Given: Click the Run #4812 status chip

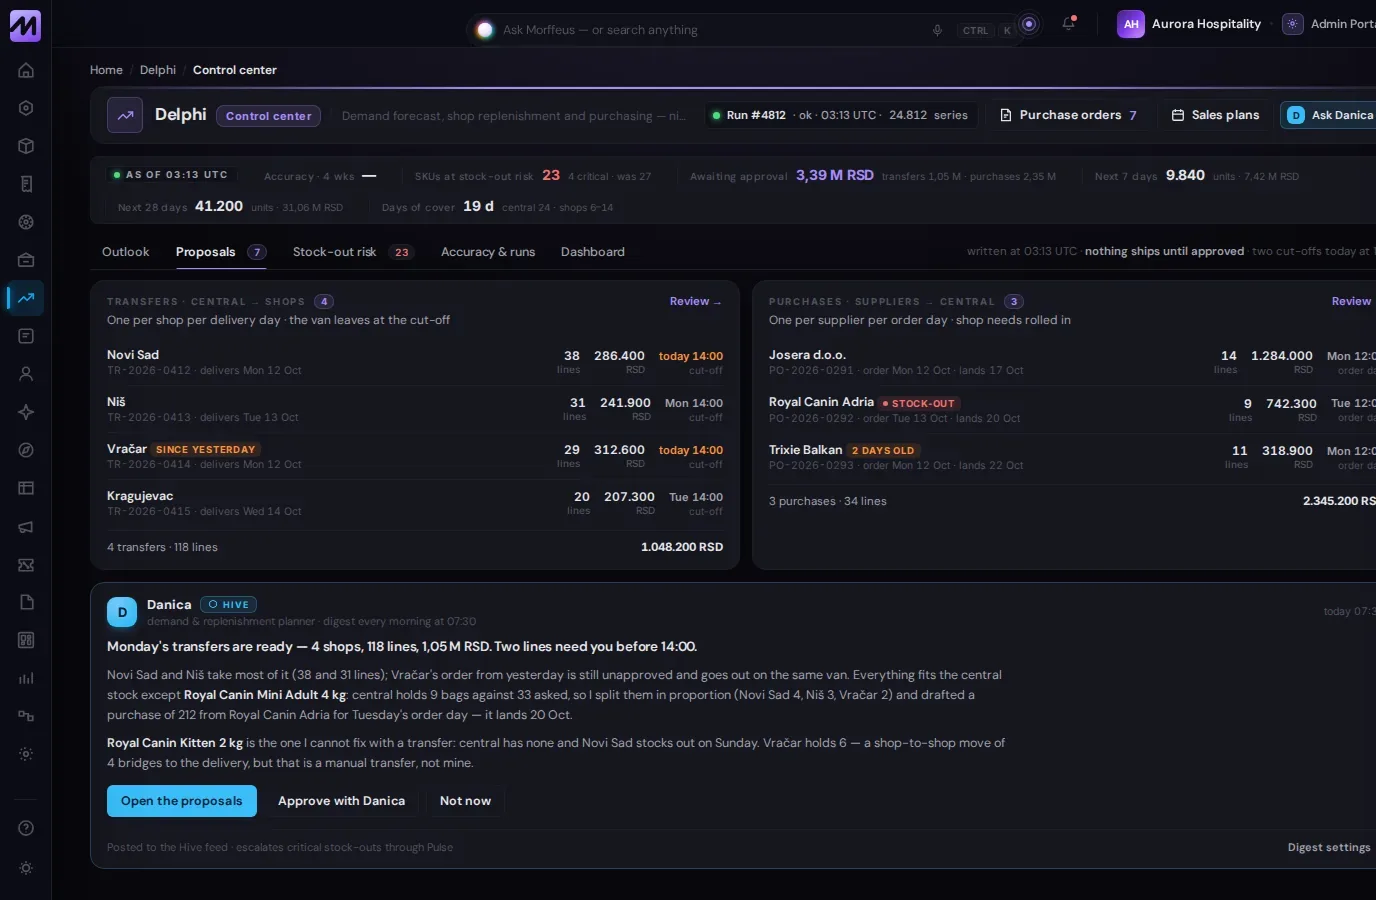Looking at the screenshot, I should (840, 115).
